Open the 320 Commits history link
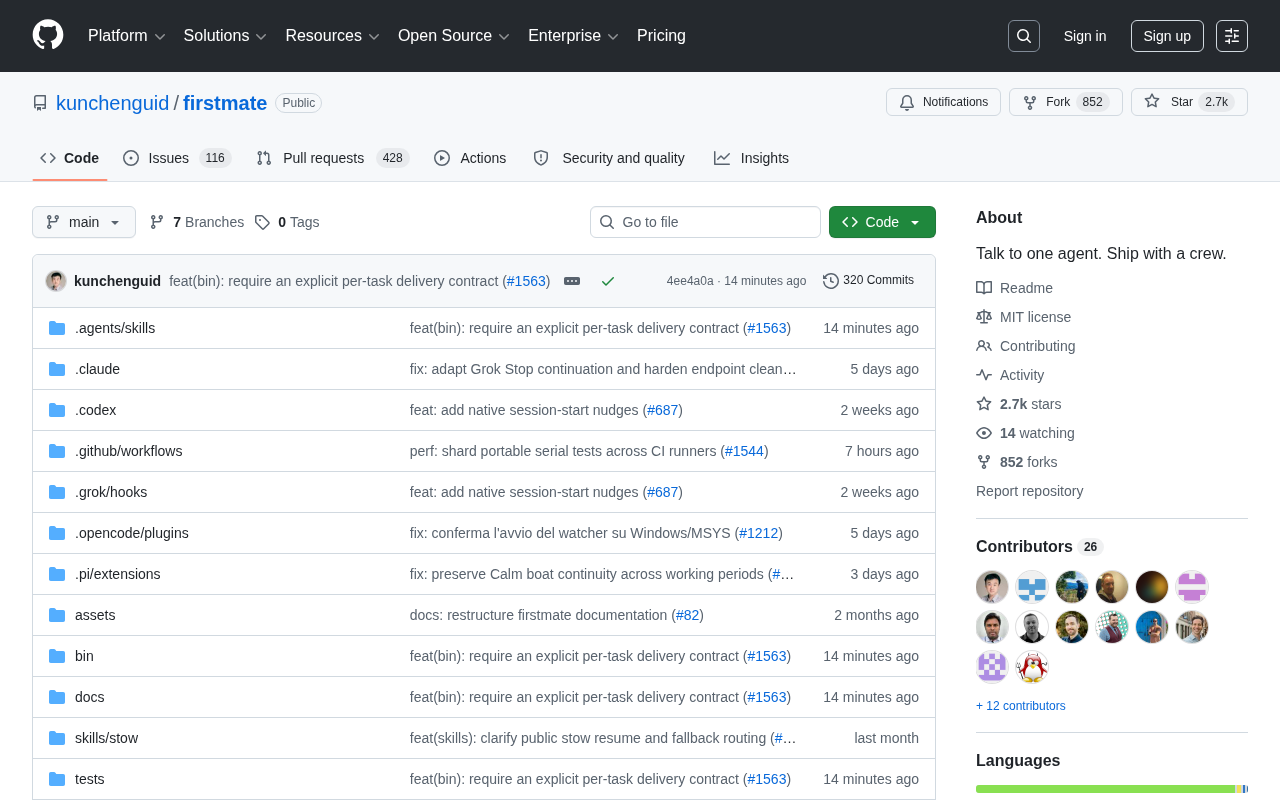The image size is (1280, 800). (868, 280)
